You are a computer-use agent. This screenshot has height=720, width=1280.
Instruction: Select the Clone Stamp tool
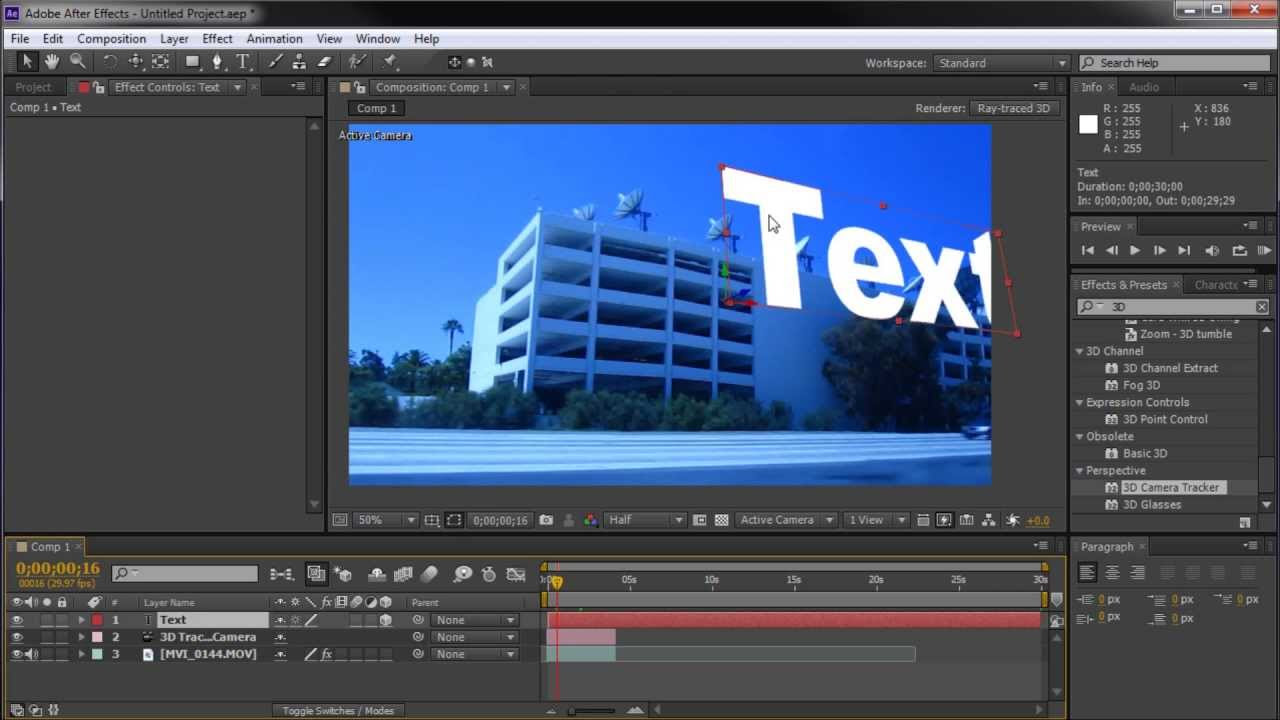pos(299,62)
